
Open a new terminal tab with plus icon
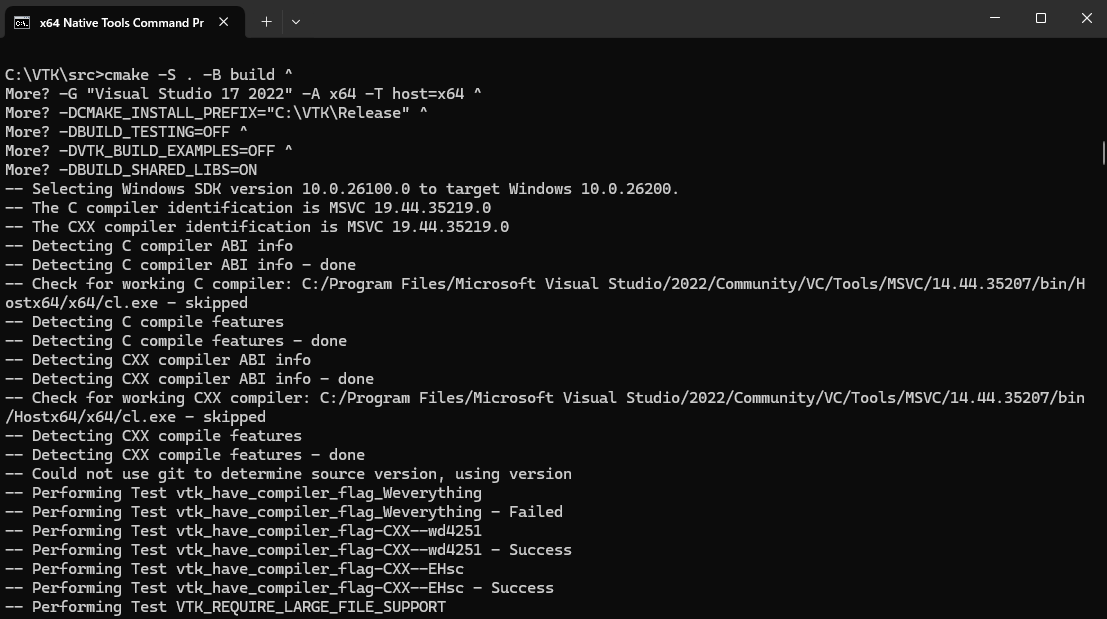(x=266, y=22)
